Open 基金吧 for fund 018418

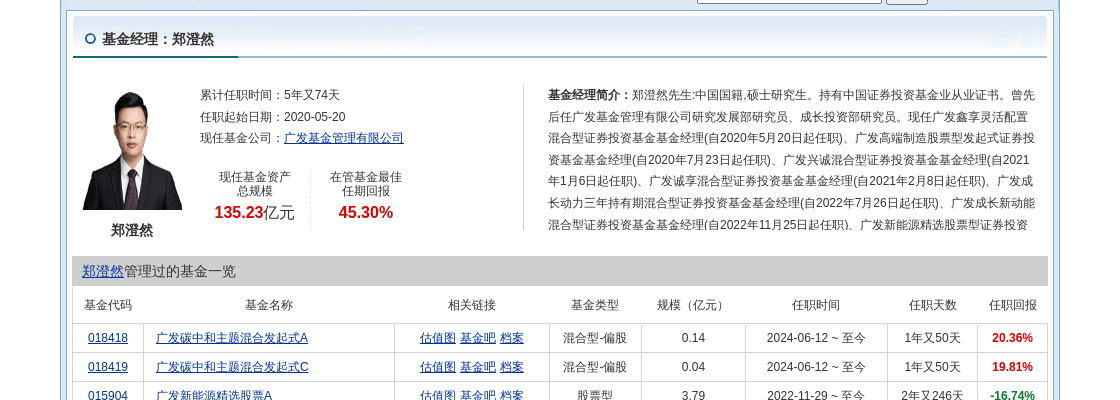pos(478,338)
